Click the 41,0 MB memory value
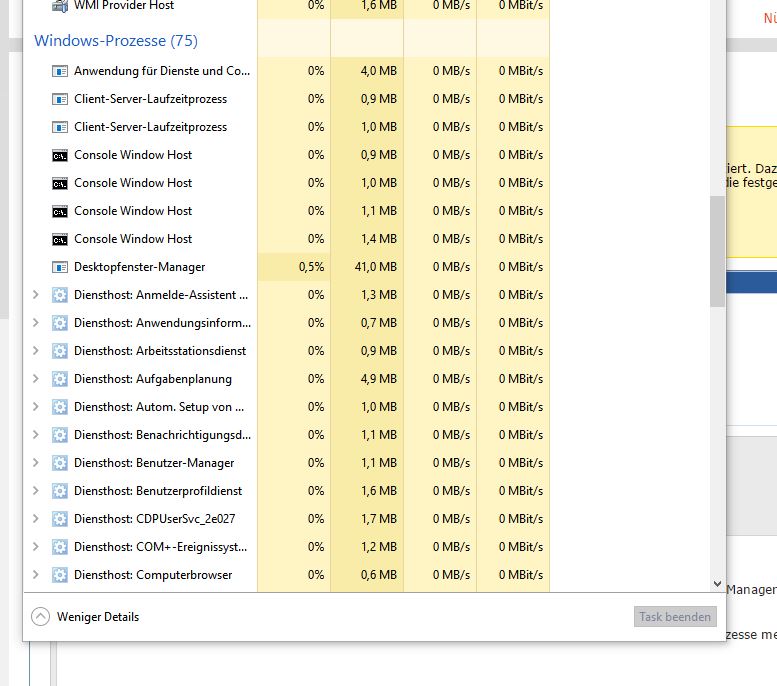 [x=376, y=267]
